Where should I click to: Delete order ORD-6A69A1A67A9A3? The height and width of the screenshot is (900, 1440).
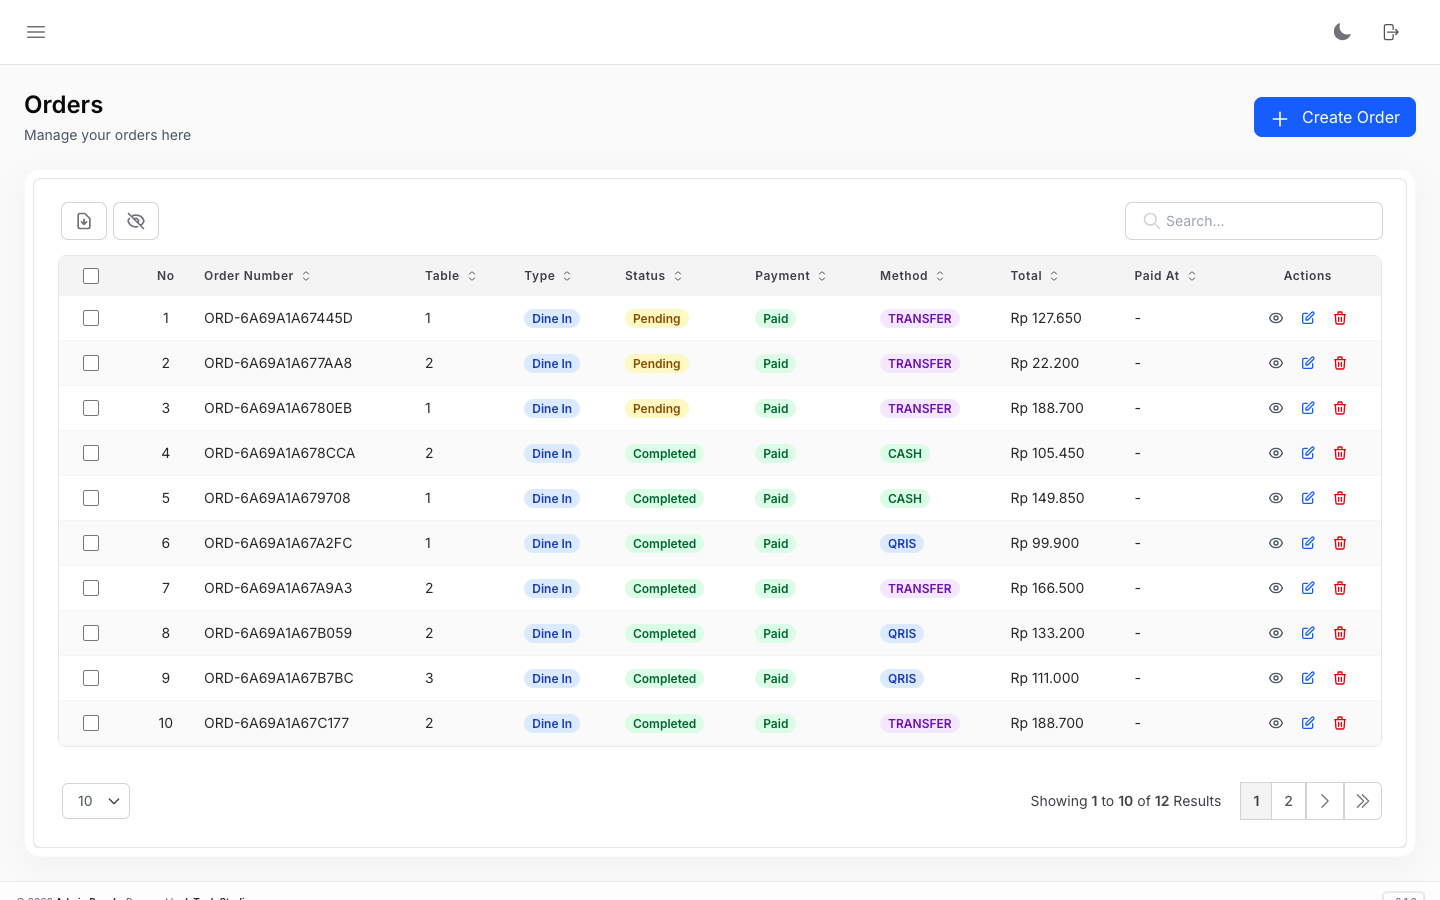1340,588
